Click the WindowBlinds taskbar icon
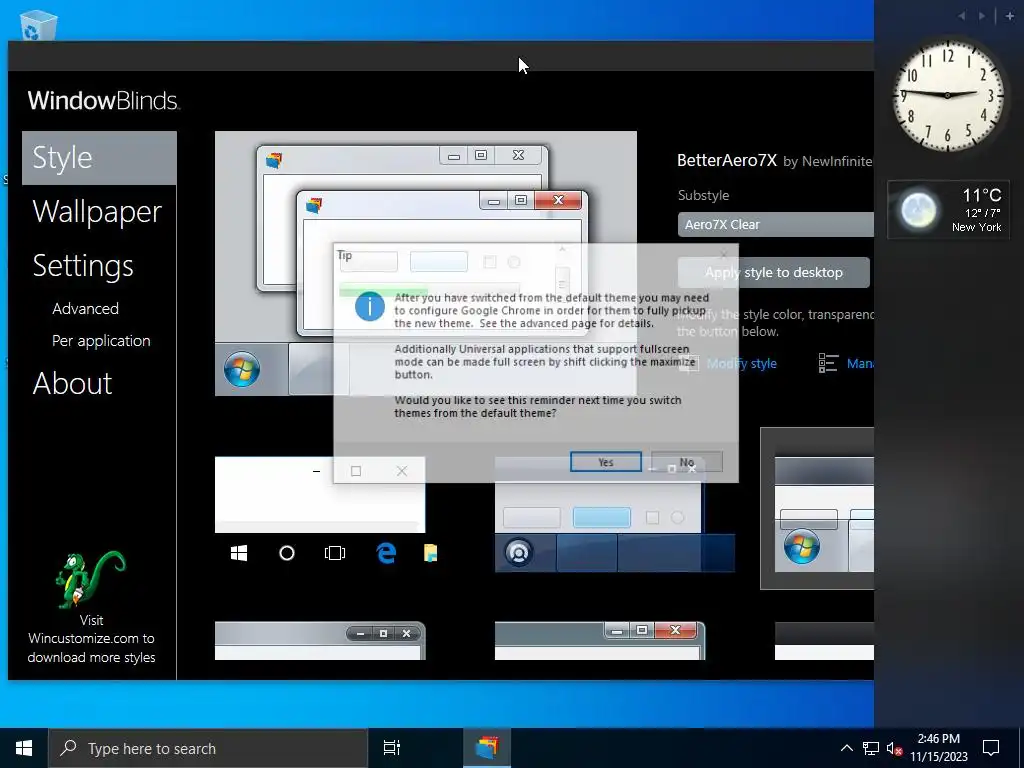The height and width of the screenshot is (768, 1024). pyautogui.click(x=487, y=748)
